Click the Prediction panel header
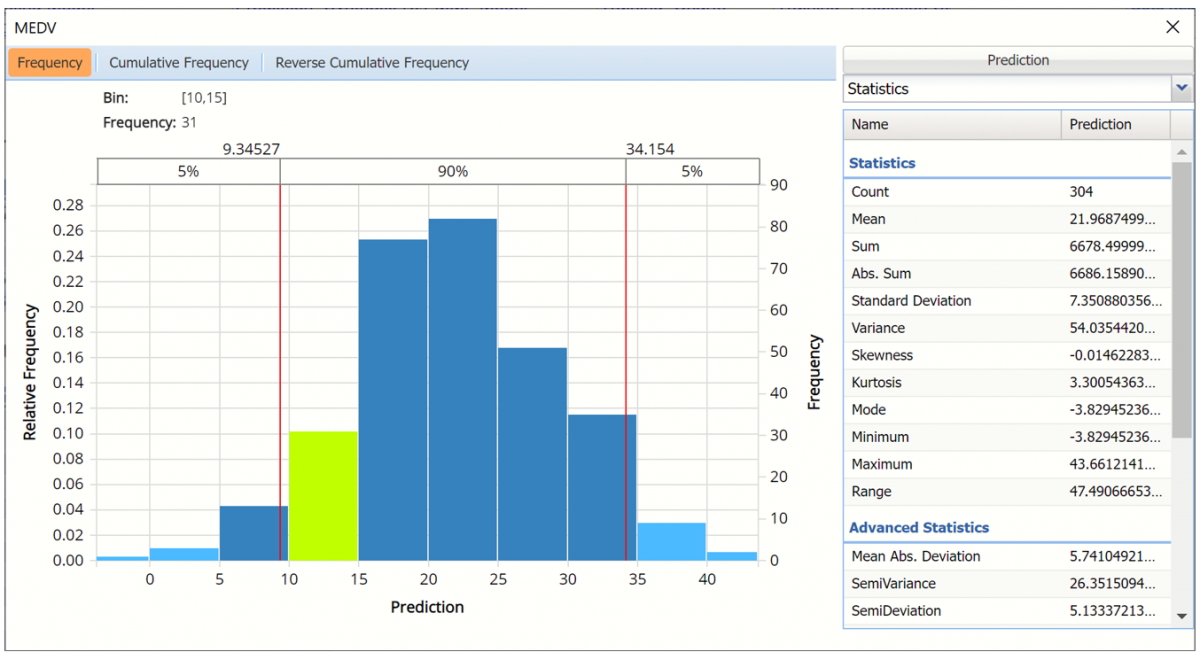This screenshot has height=652, width=1200. point(1018,60)
